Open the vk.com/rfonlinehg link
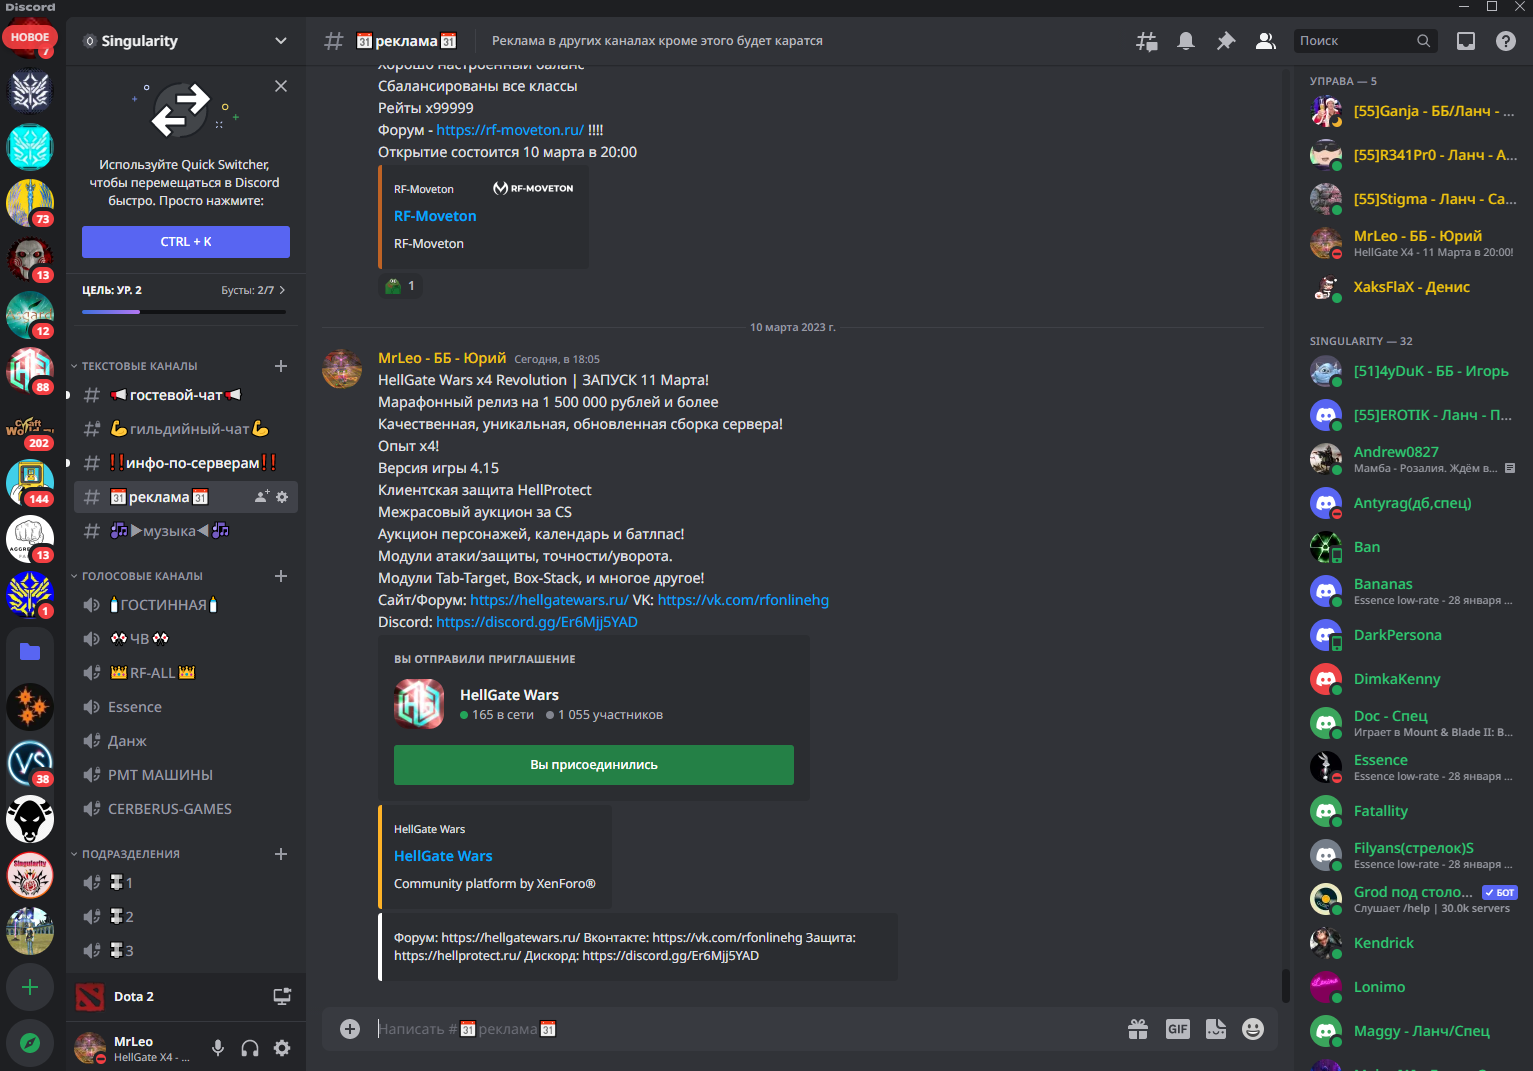 coord(743,600)
